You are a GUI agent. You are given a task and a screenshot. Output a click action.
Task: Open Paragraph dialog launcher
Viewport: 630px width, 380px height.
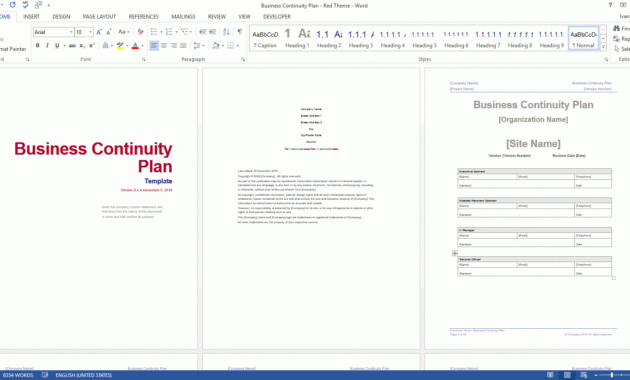(243, 59)
